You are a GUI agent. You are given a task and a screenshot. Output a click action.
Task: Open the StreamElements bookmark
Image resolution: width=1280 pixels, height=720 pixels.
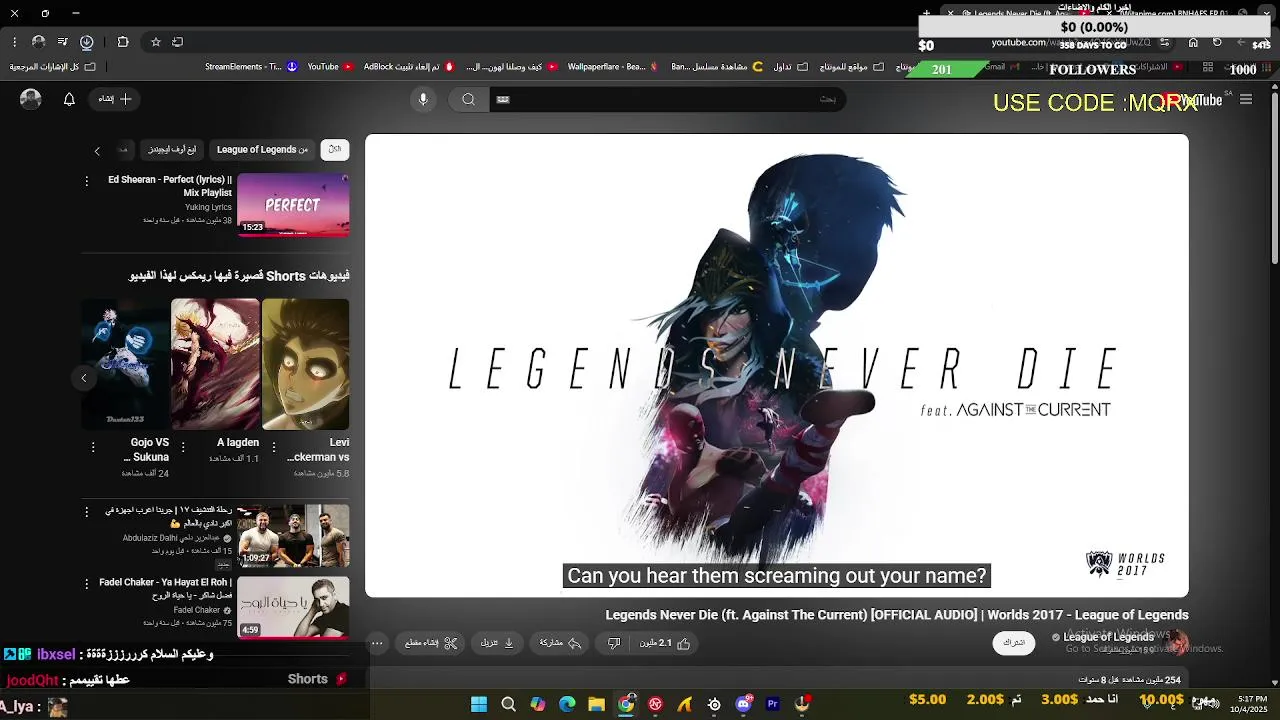click(x=251, y=67)
